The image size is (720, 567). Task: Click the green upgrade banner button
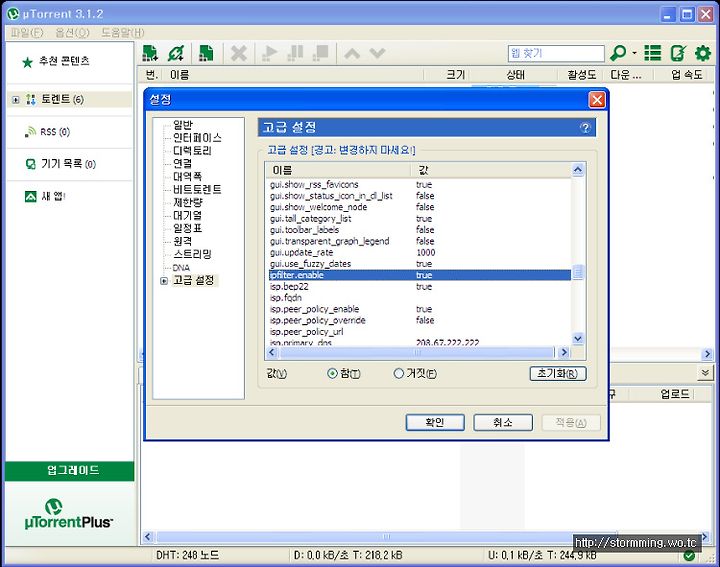[x=70, y=471]
